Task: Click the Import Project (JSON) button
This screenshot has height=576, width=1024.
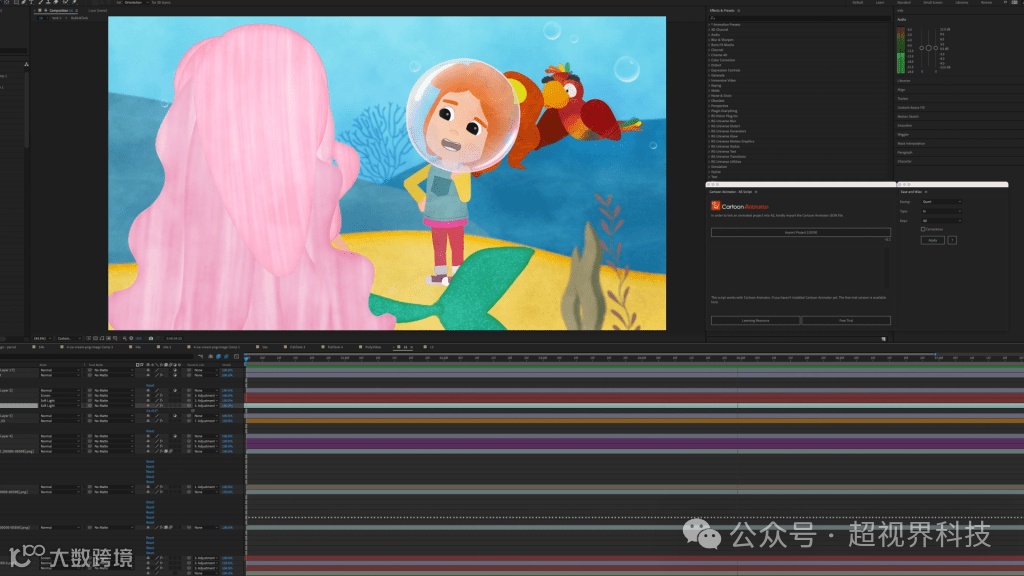Action: point(801,232)
